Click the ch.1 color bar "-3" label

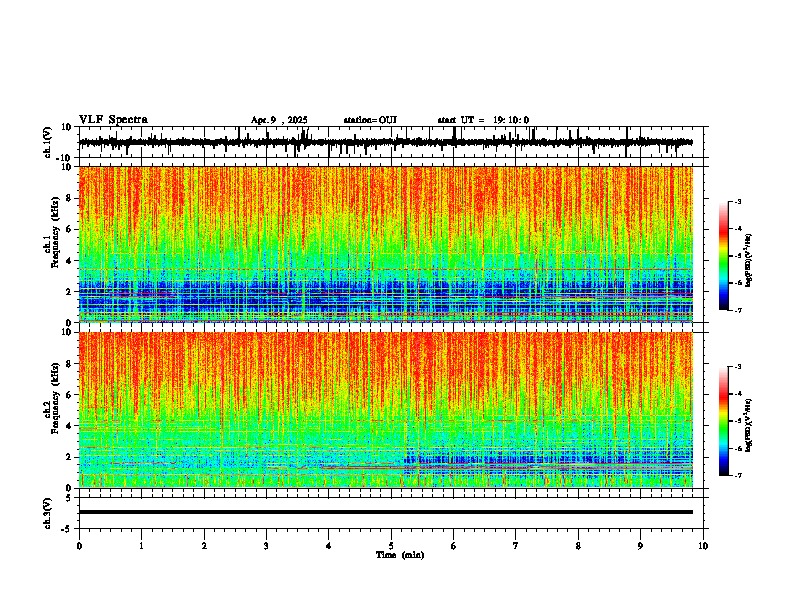[738, 202]
